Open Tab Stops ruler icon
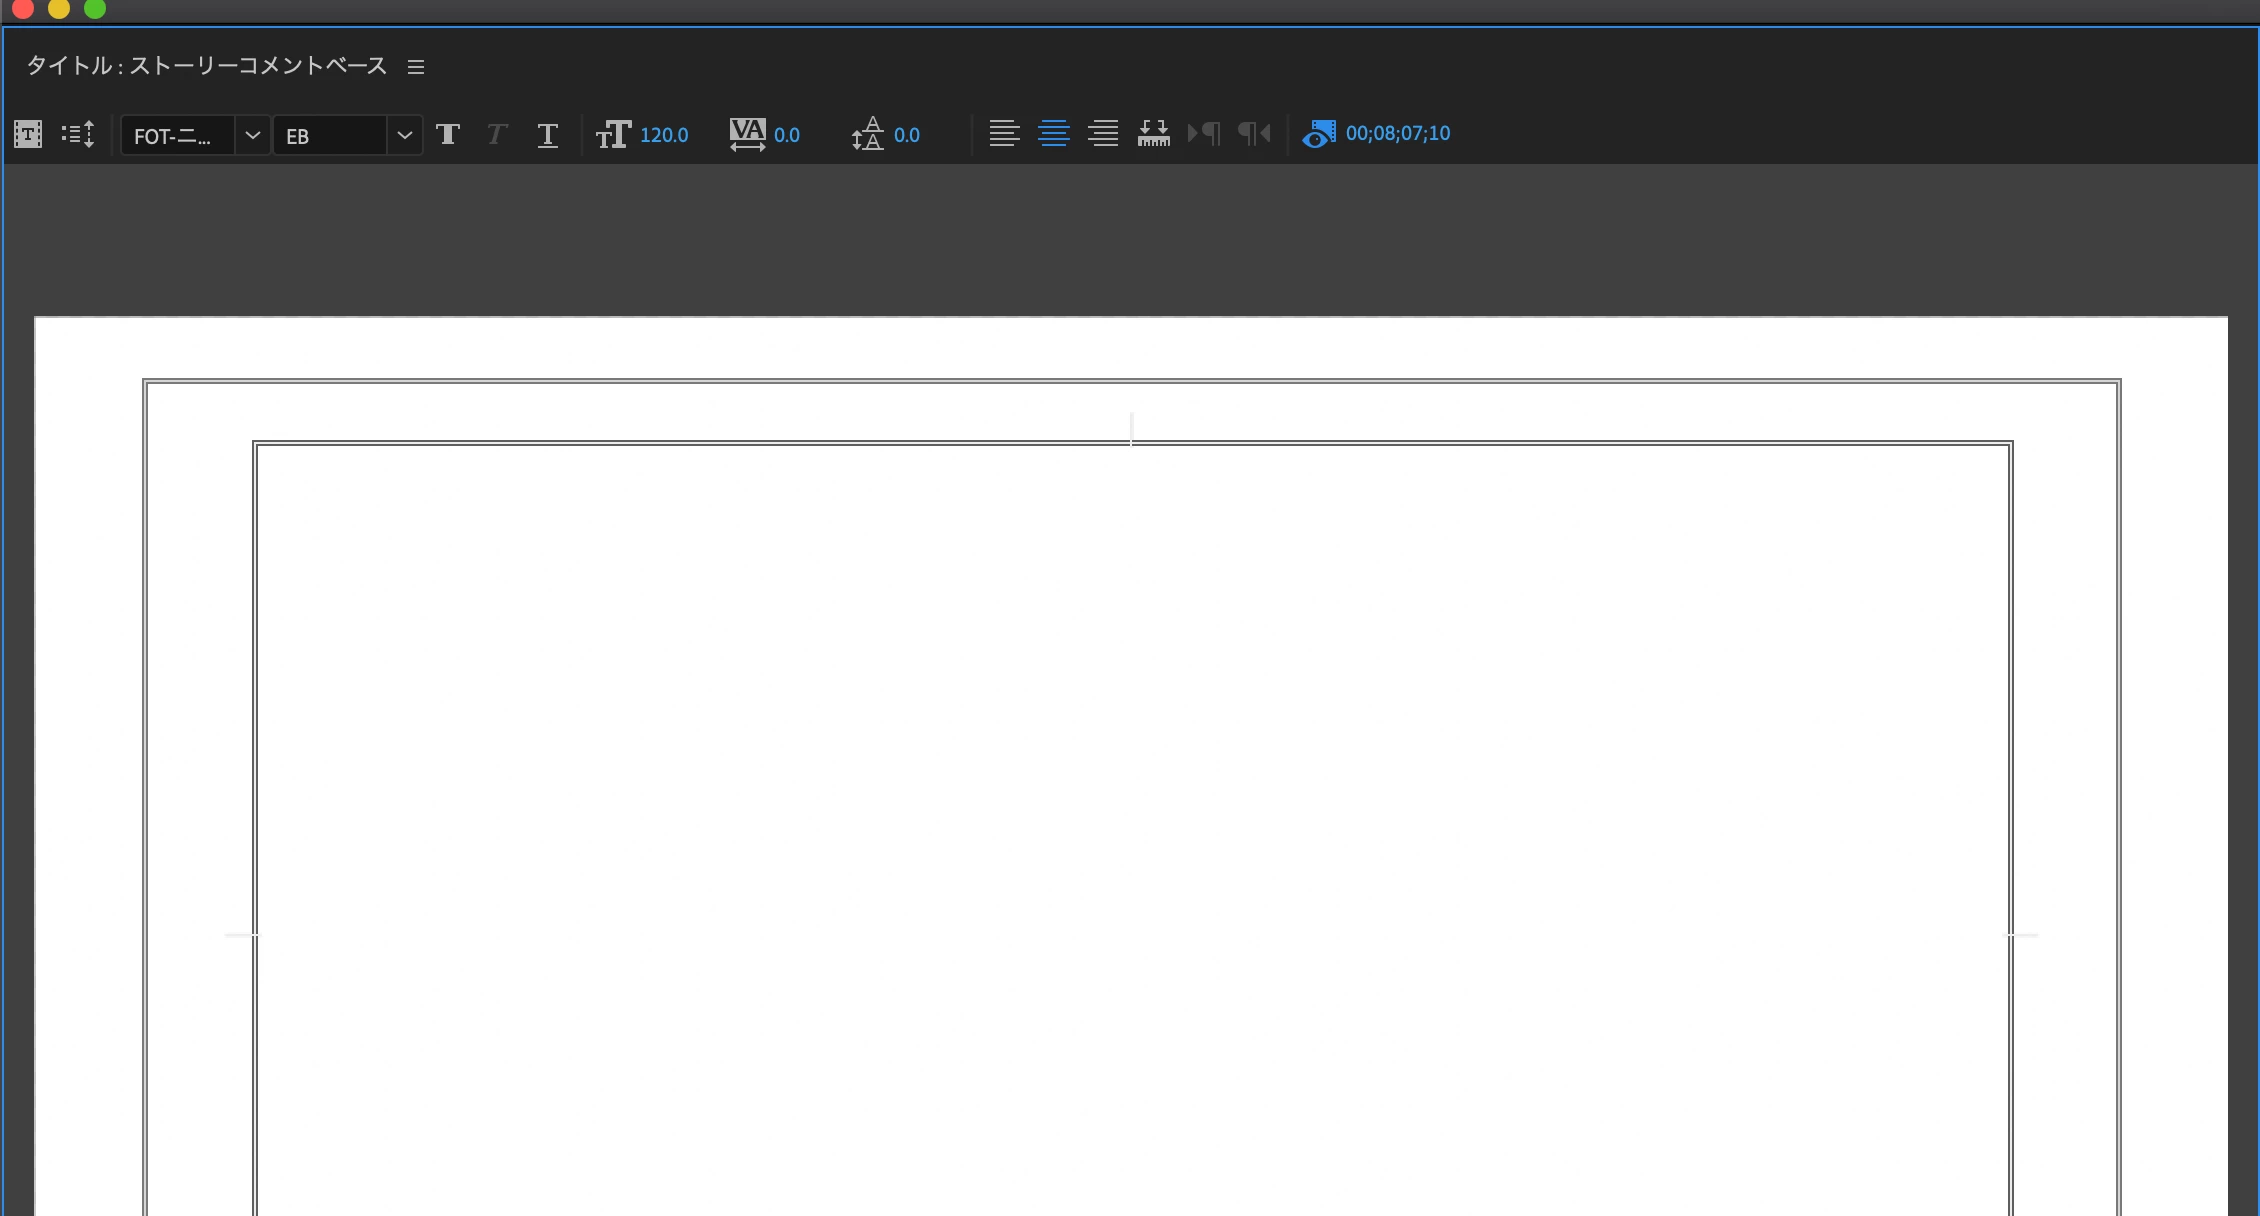Viewport: 2260px width, 1216px height. click(1153, 133)
